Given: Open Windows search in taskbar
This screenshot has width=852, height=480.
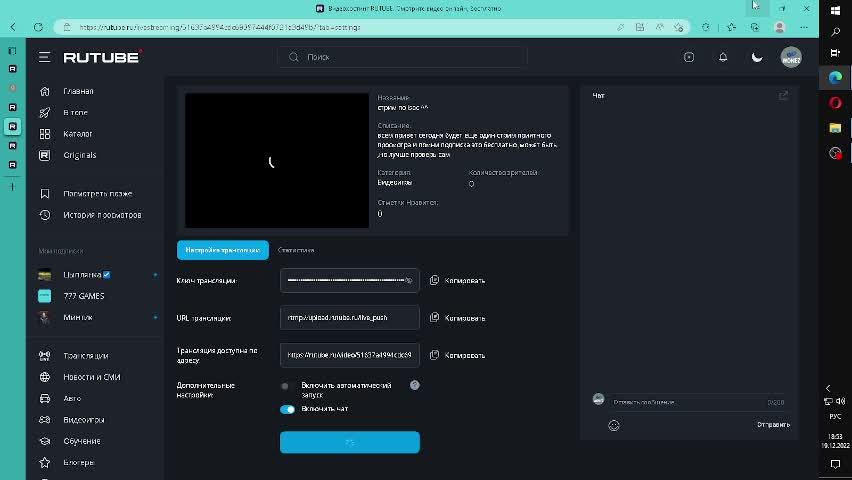Looking at the screenshot, I should (x=835, y=32).
